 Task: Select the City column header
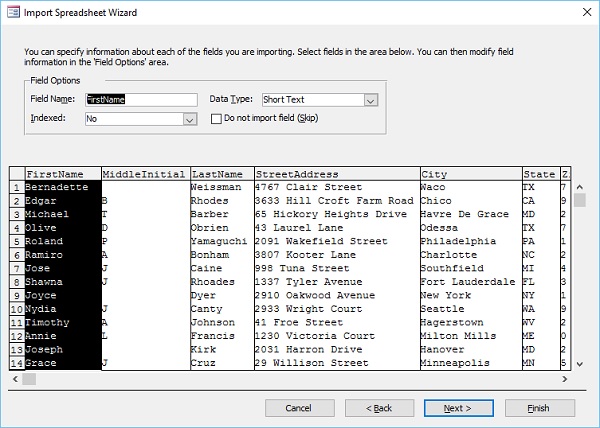click(x=469, y=174)
